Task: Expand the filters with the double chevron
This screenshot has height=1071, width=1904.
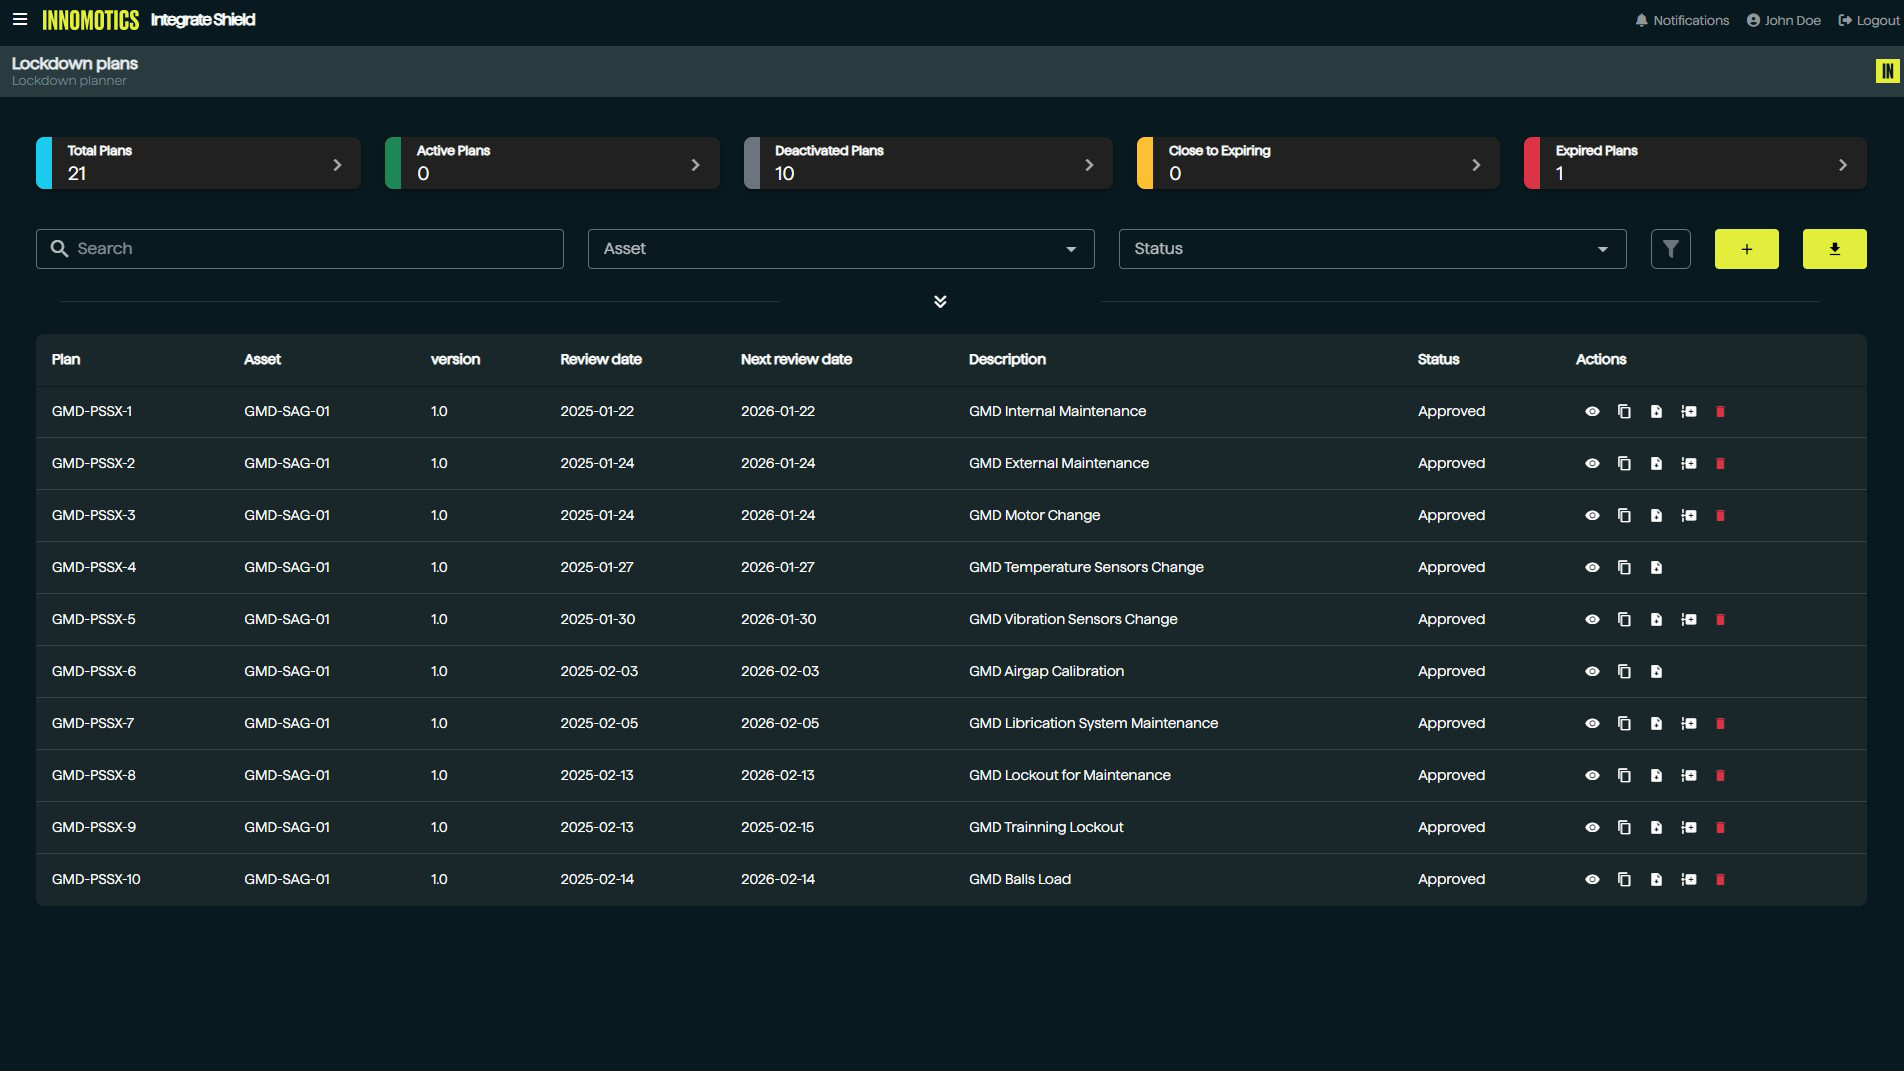Action: (x=940, y=302)
